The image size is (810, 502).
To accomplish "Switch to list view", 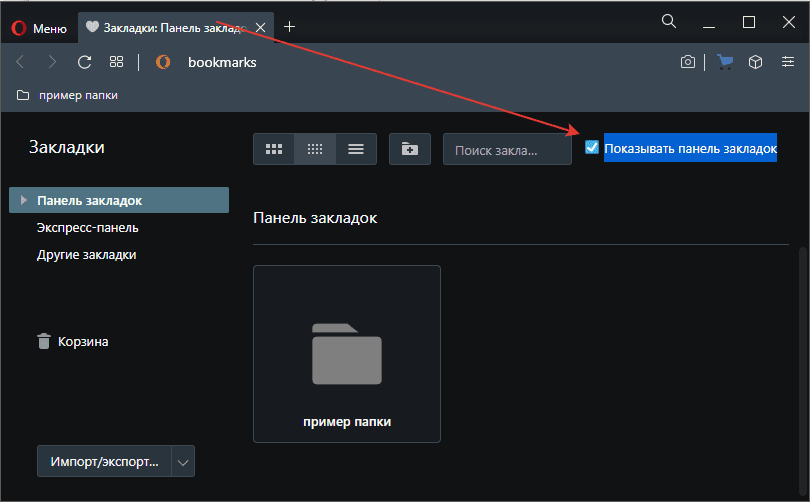I will [356, 149].
